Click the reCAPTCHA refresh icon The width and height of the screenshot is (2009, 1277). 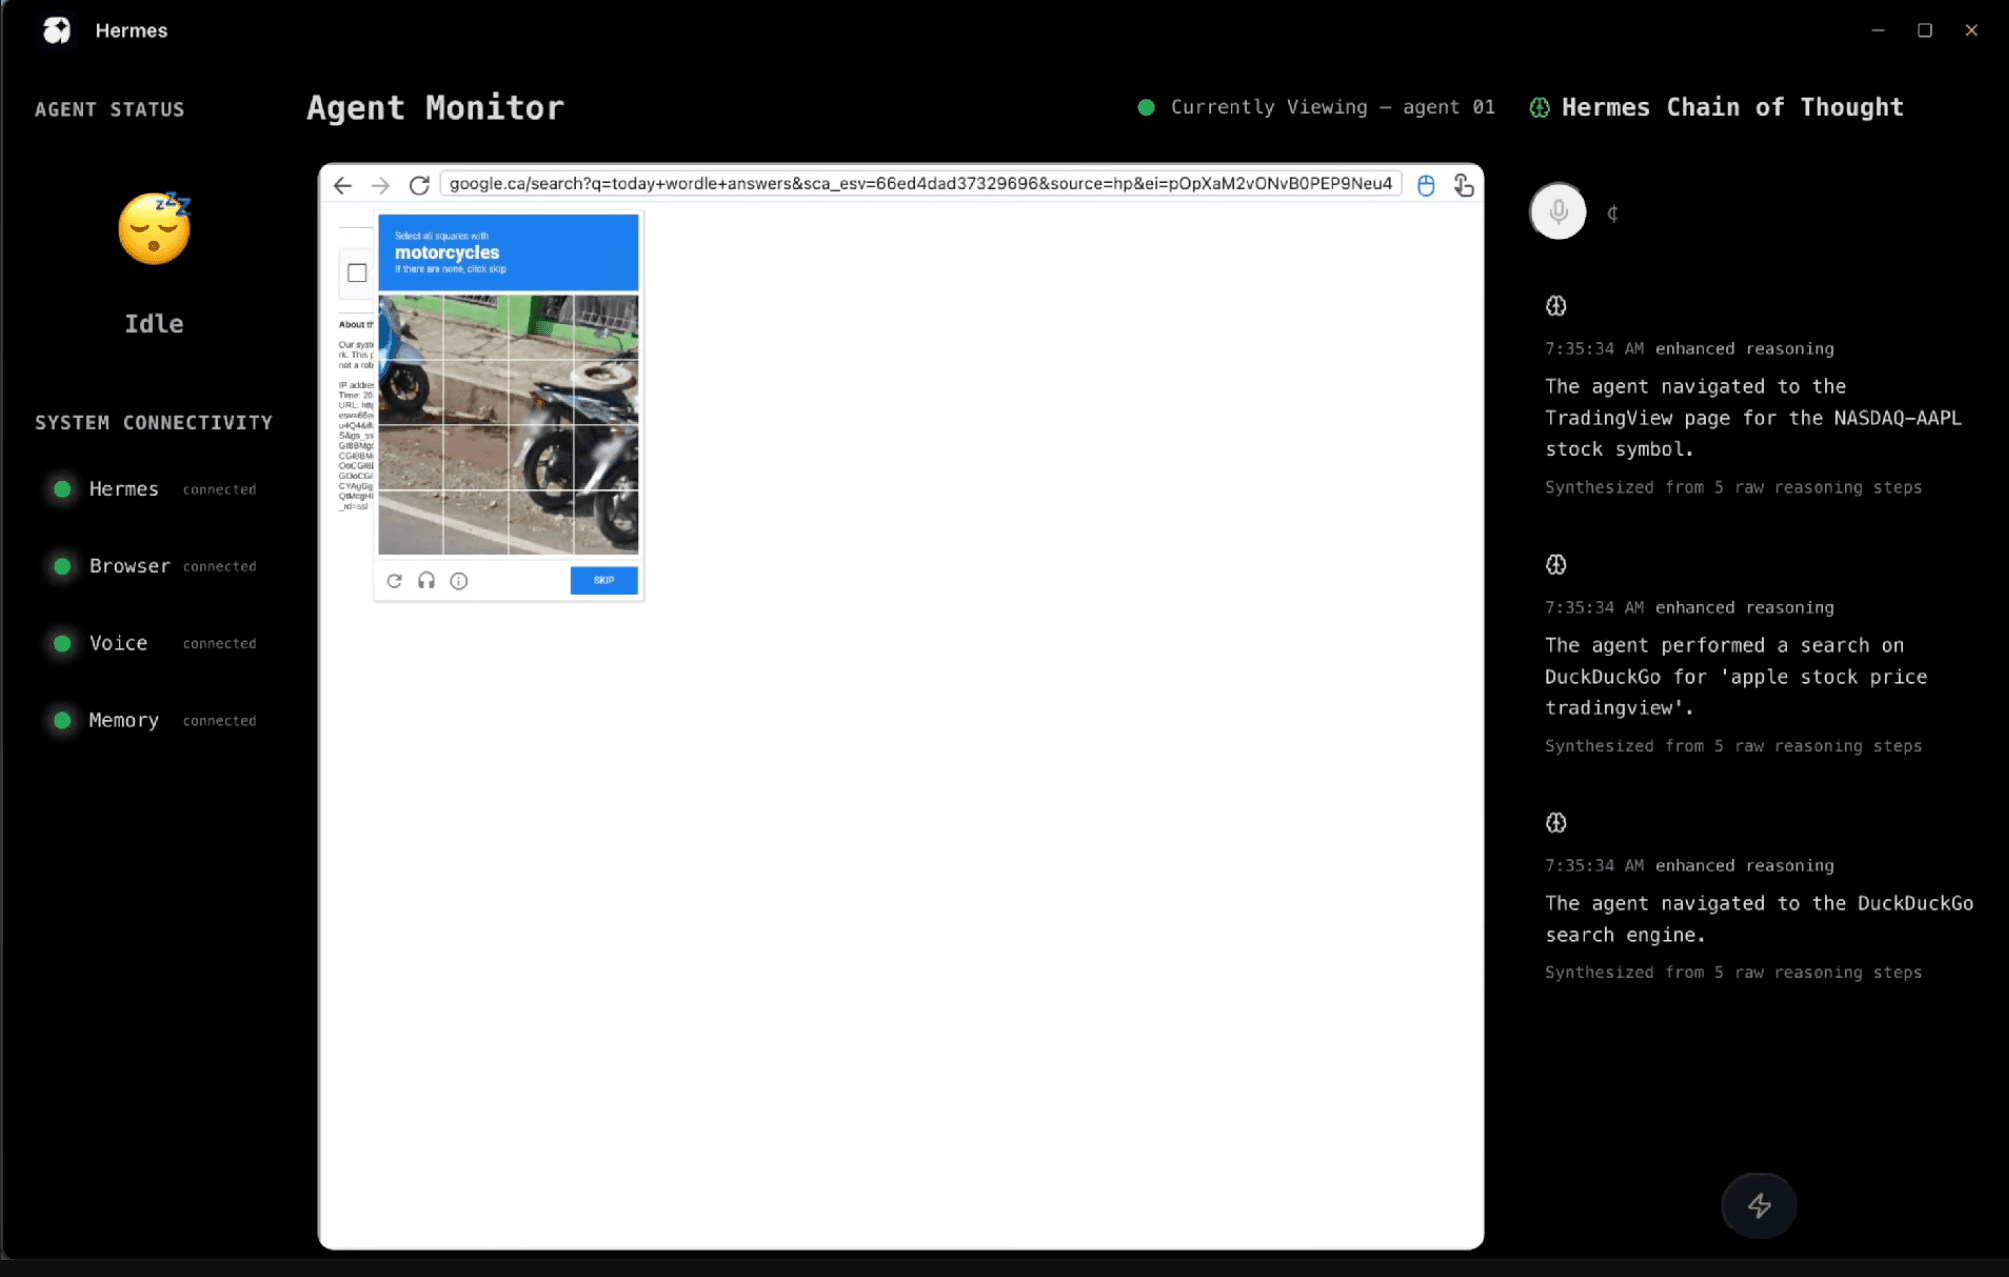(x=394, y=580)
